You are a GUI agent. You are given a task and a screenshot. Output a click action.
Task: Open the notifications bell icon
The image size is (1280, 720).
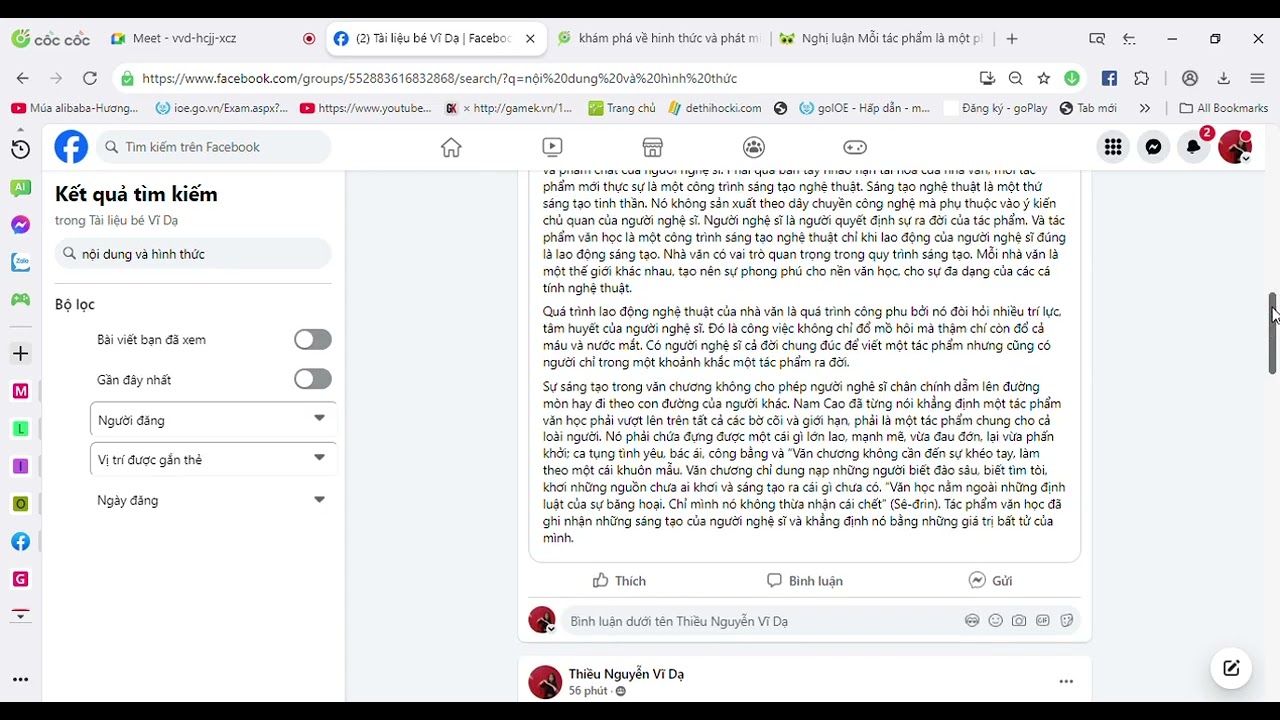pos(1193,147)
